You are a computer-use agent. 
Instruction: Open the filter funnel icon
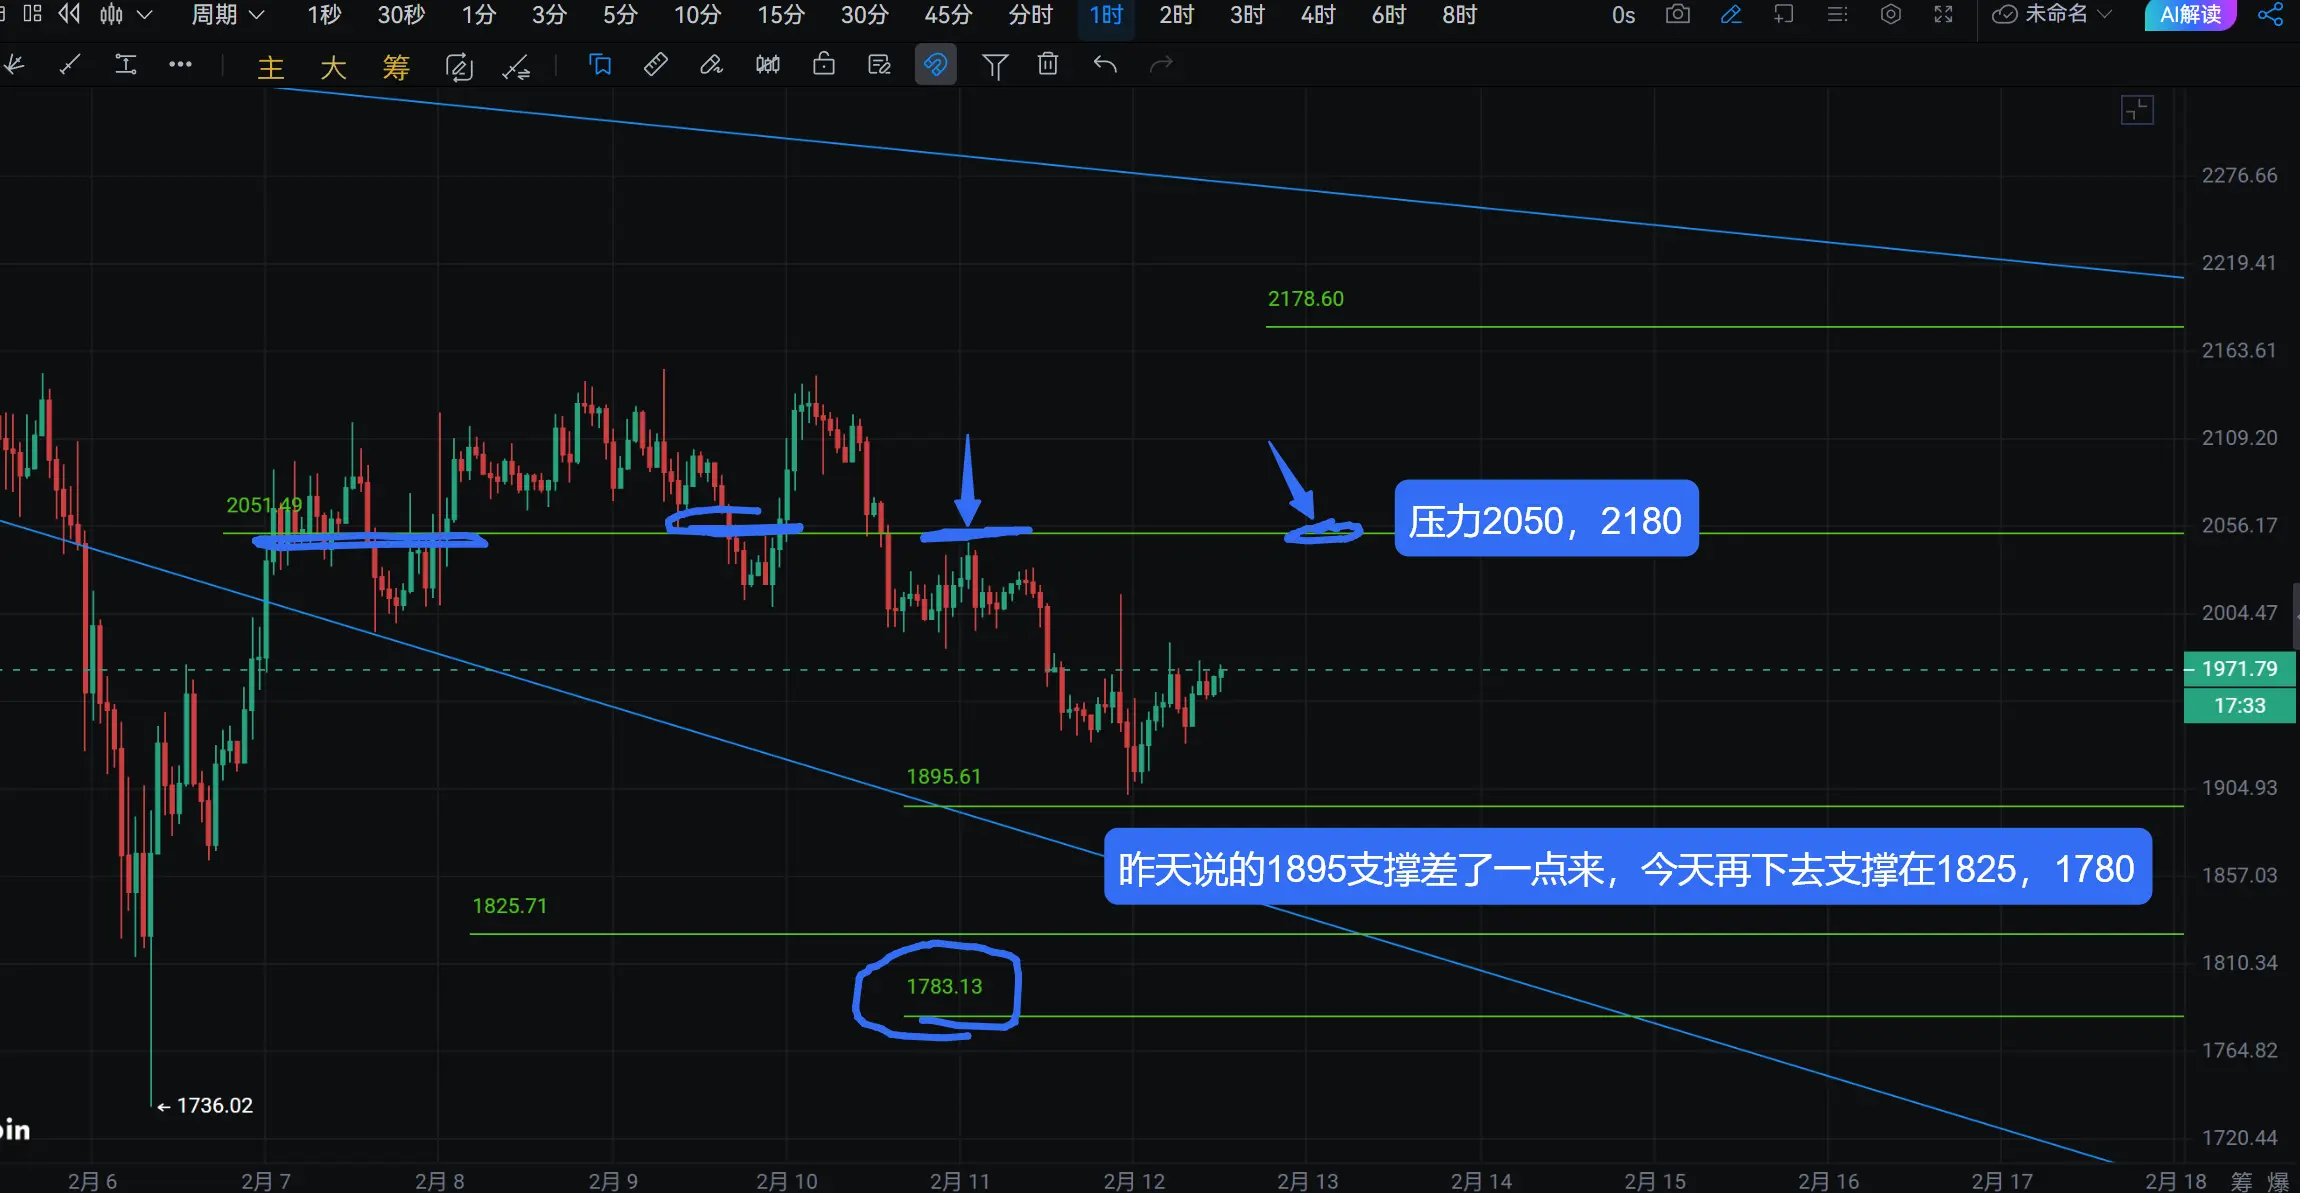click(994, 66)
